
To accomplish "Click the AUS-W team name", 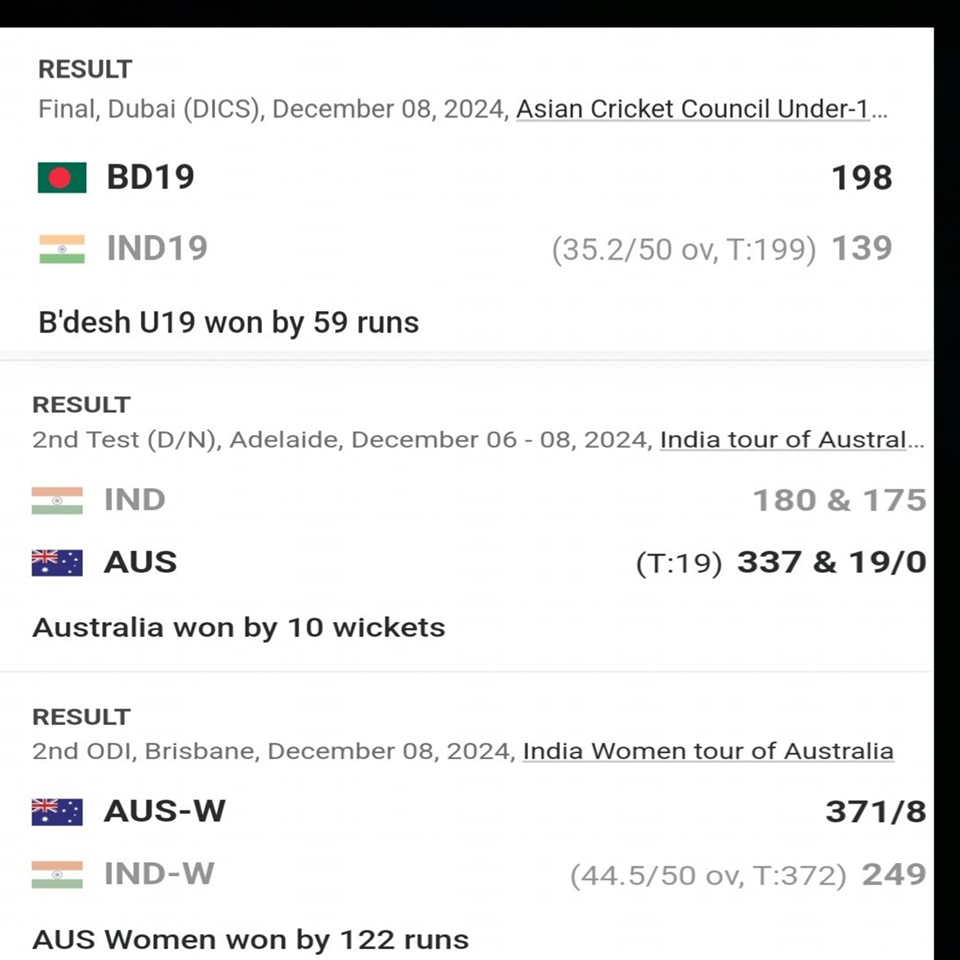I will point(165,811).
